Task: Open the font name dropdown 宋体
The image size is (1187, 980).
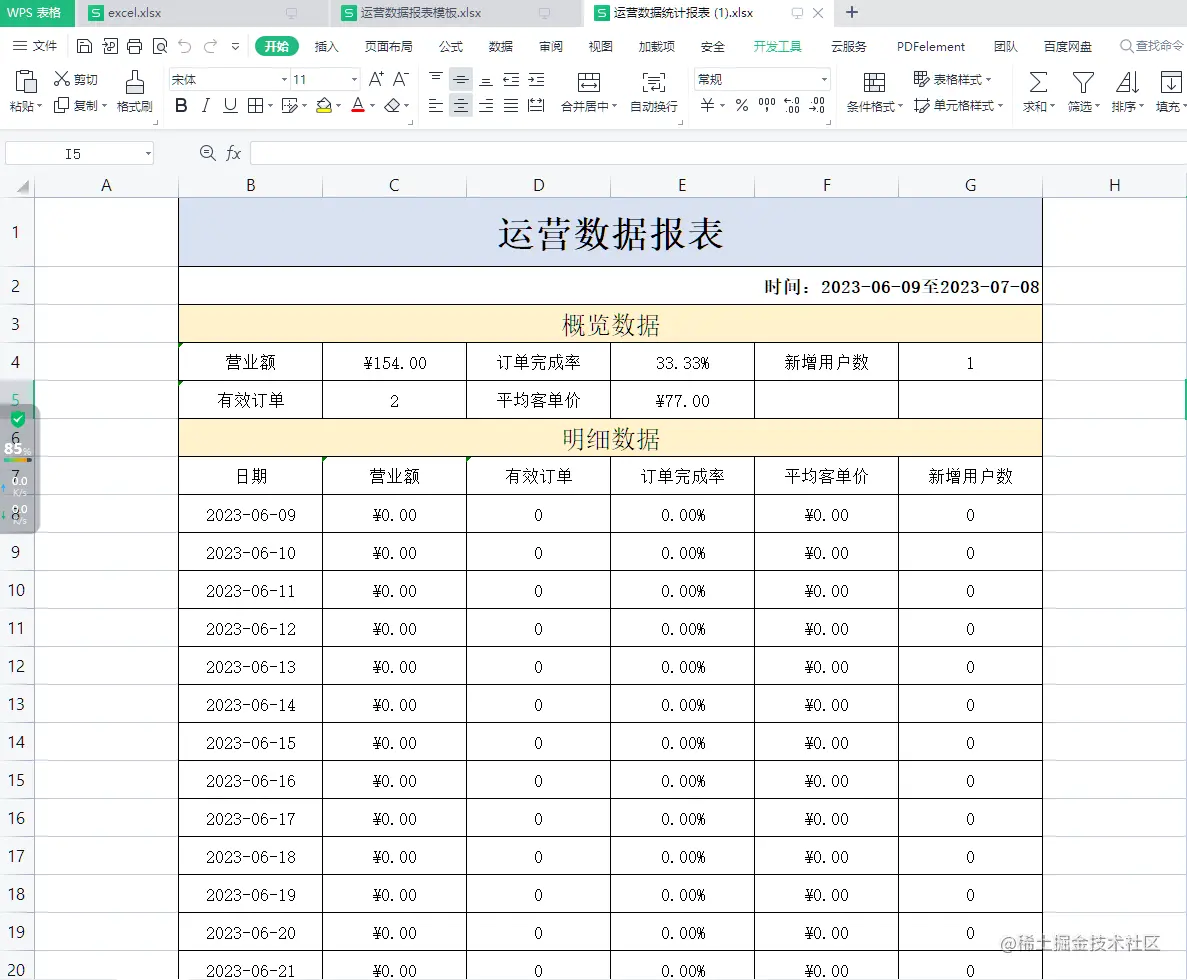Action: pyautogui.click(x=284, y=79)
